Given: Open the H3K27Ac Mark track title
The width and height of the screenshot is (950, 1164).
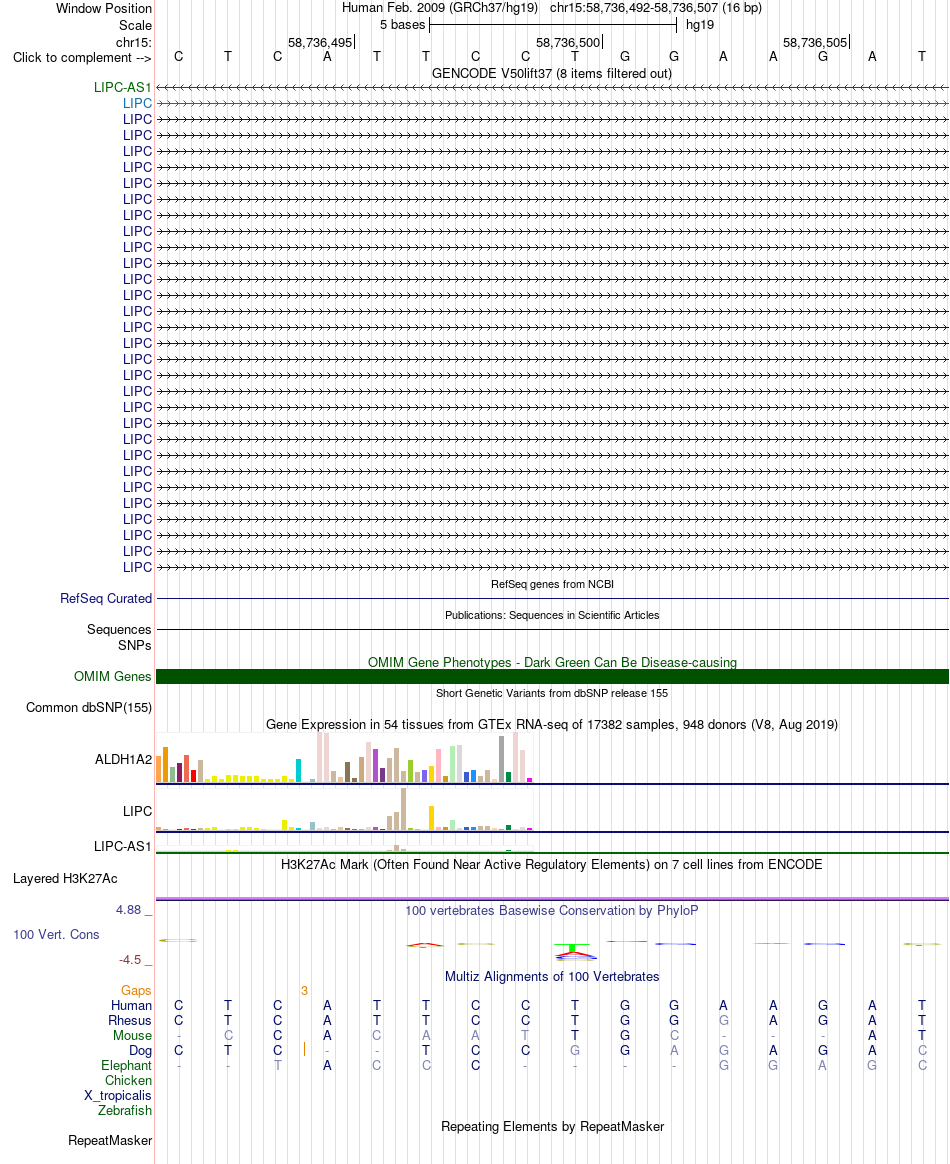Looking at the screenshot, I should [x=551, y=865].
